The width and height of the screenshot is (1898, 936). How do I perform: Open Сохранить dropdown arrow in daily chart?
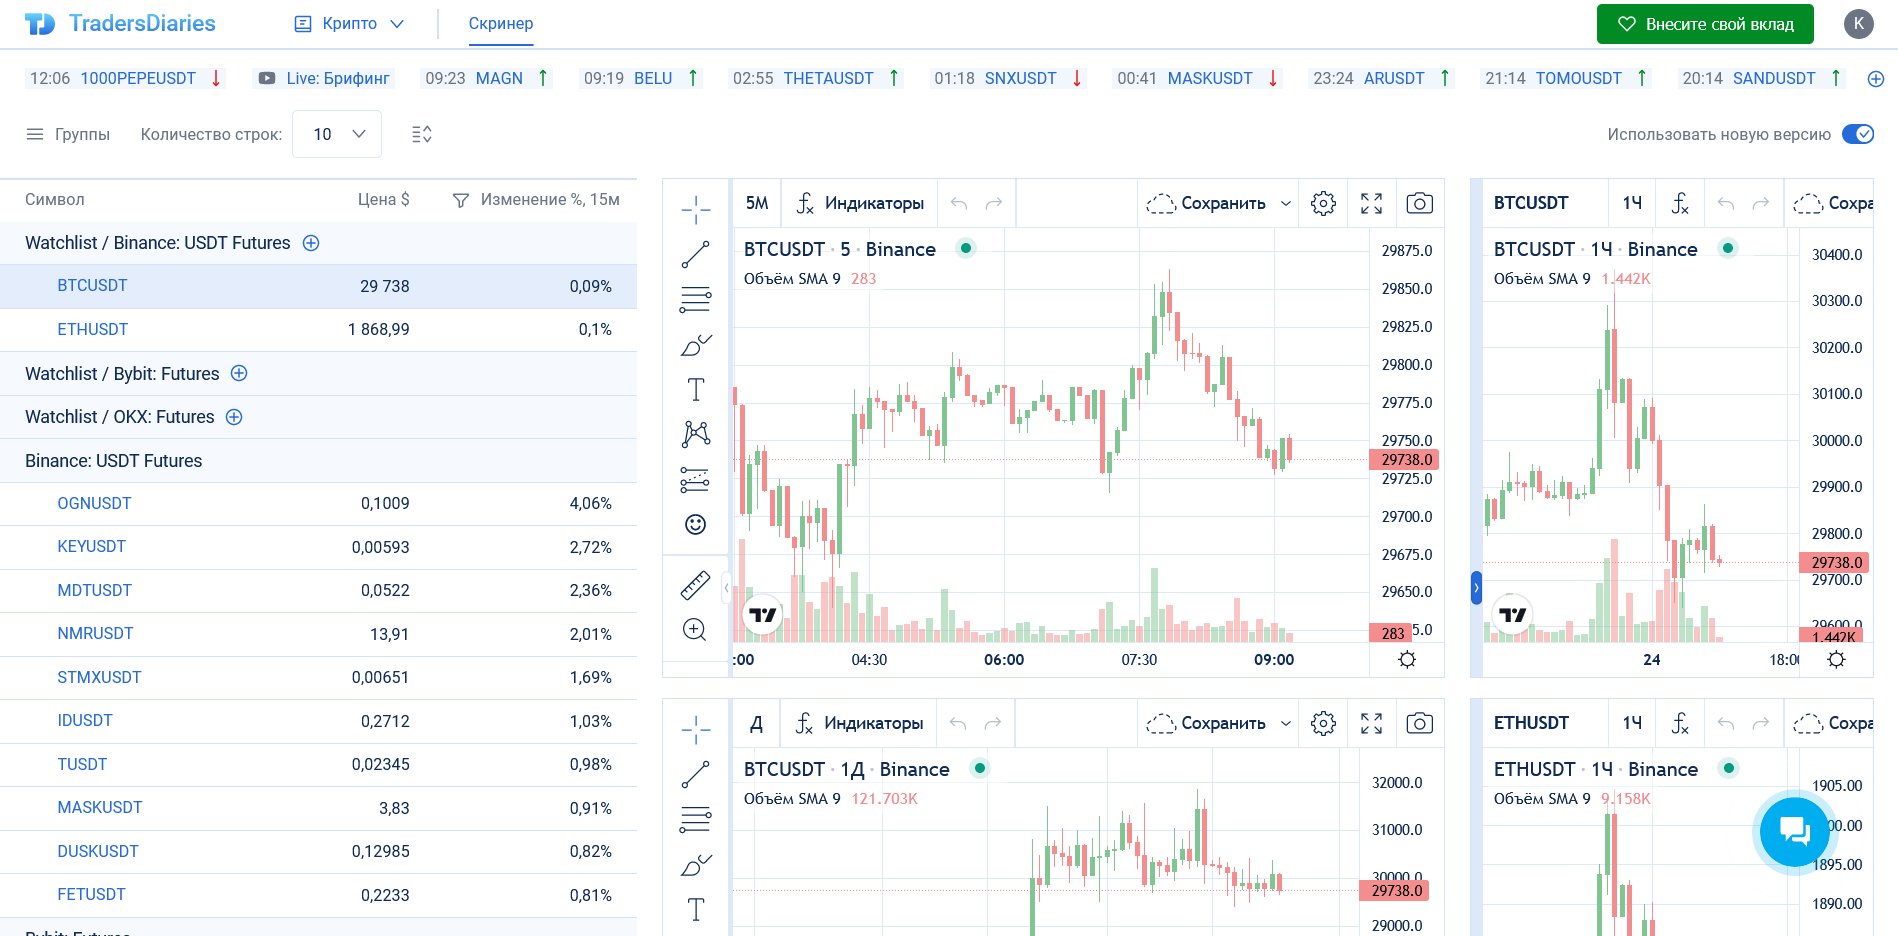click(1286, 723)
